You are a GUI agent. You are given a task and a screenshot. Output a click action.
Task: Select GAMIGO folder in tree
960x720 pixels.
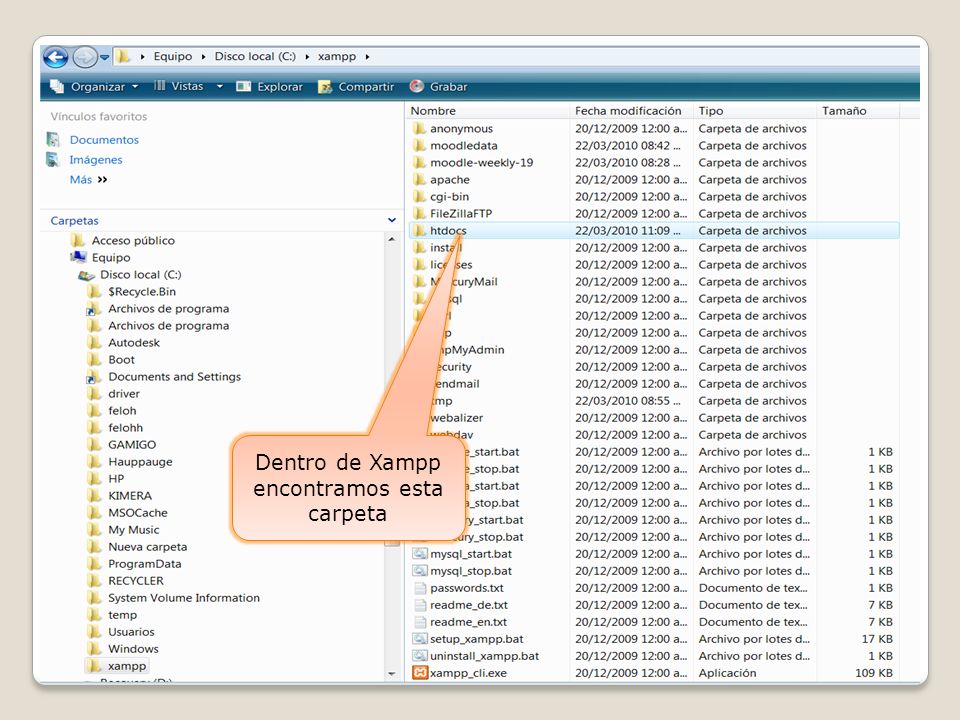point(132,445)
